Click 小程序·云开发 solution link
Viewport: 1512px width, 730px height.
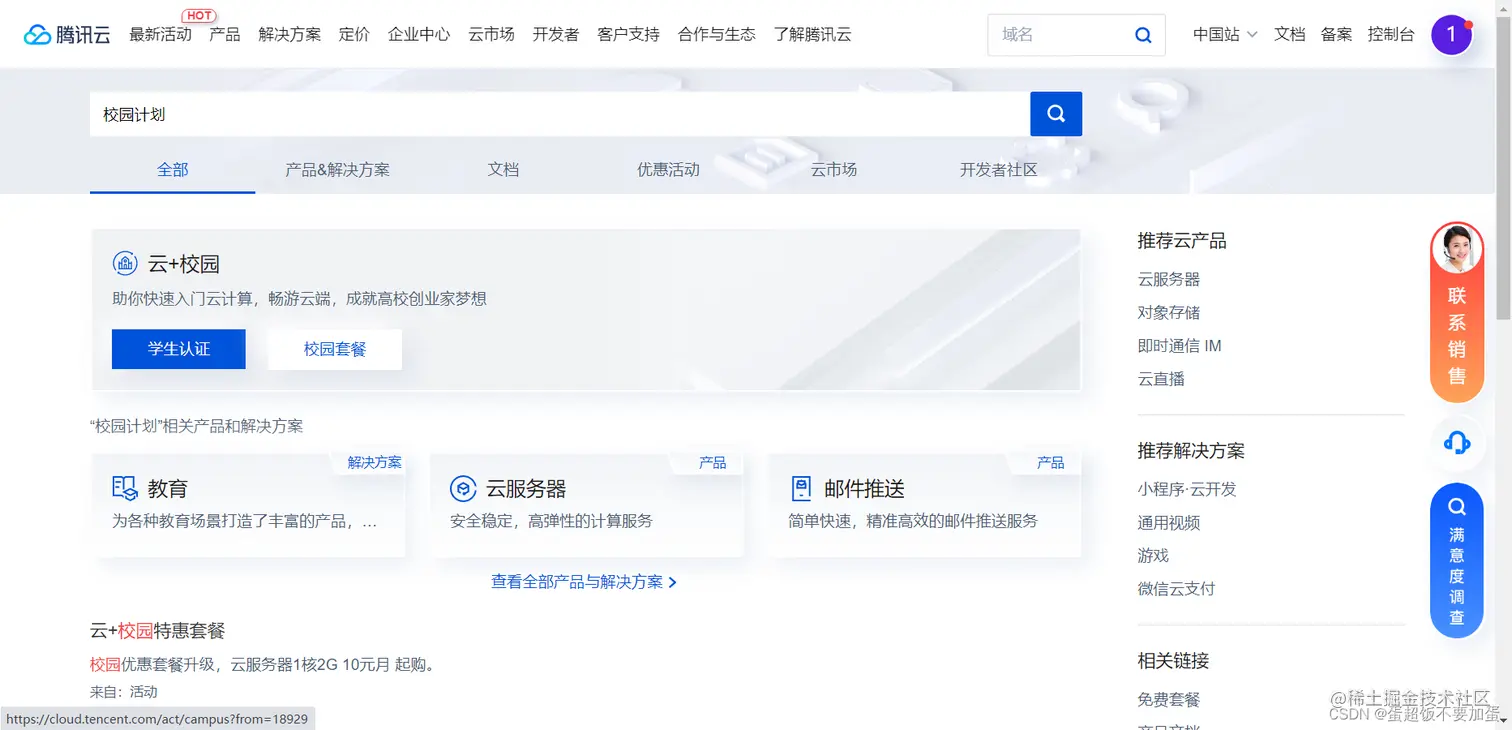tap(1187, 489)
